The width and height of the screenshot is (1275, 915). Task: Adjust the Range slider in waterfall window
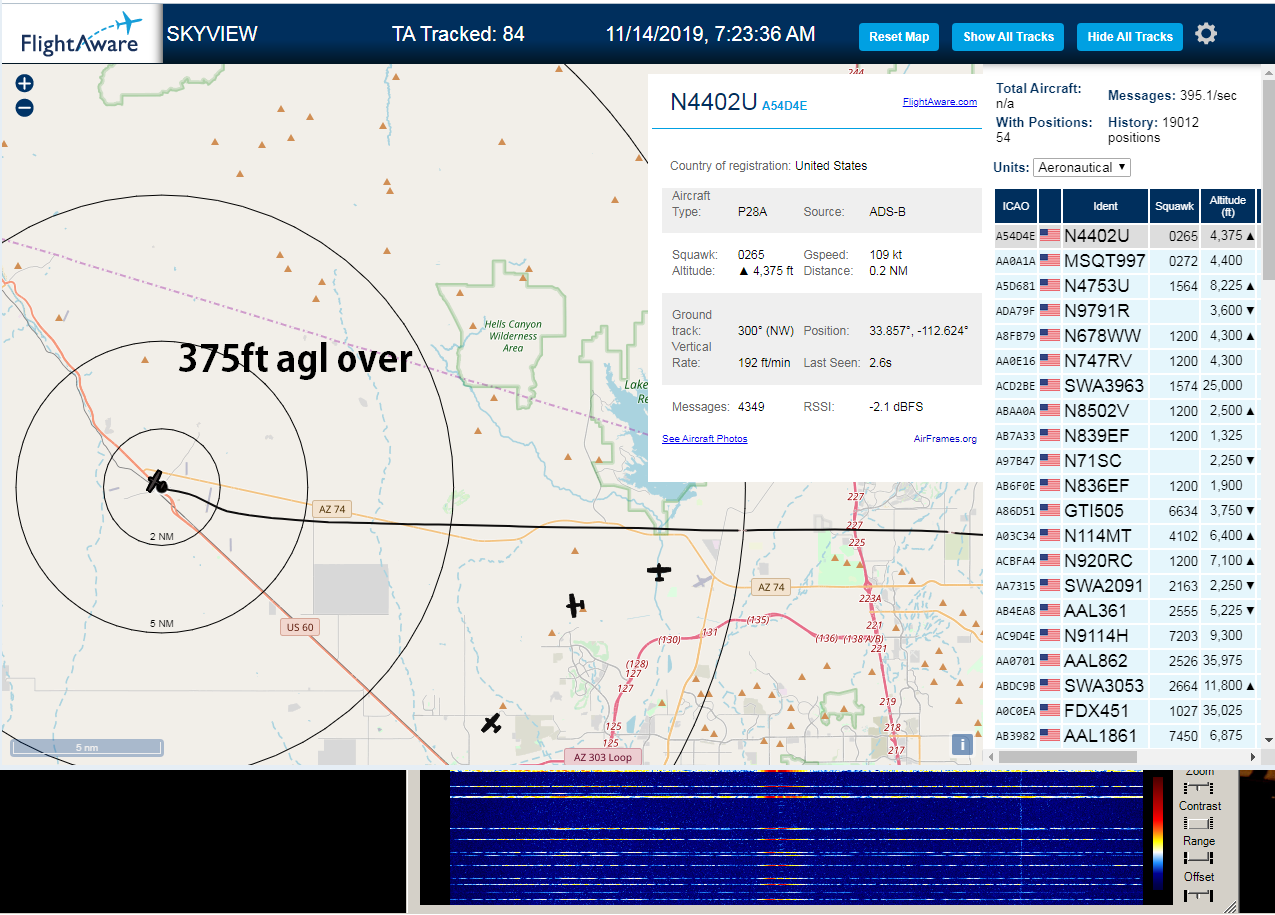point(1198,859)
